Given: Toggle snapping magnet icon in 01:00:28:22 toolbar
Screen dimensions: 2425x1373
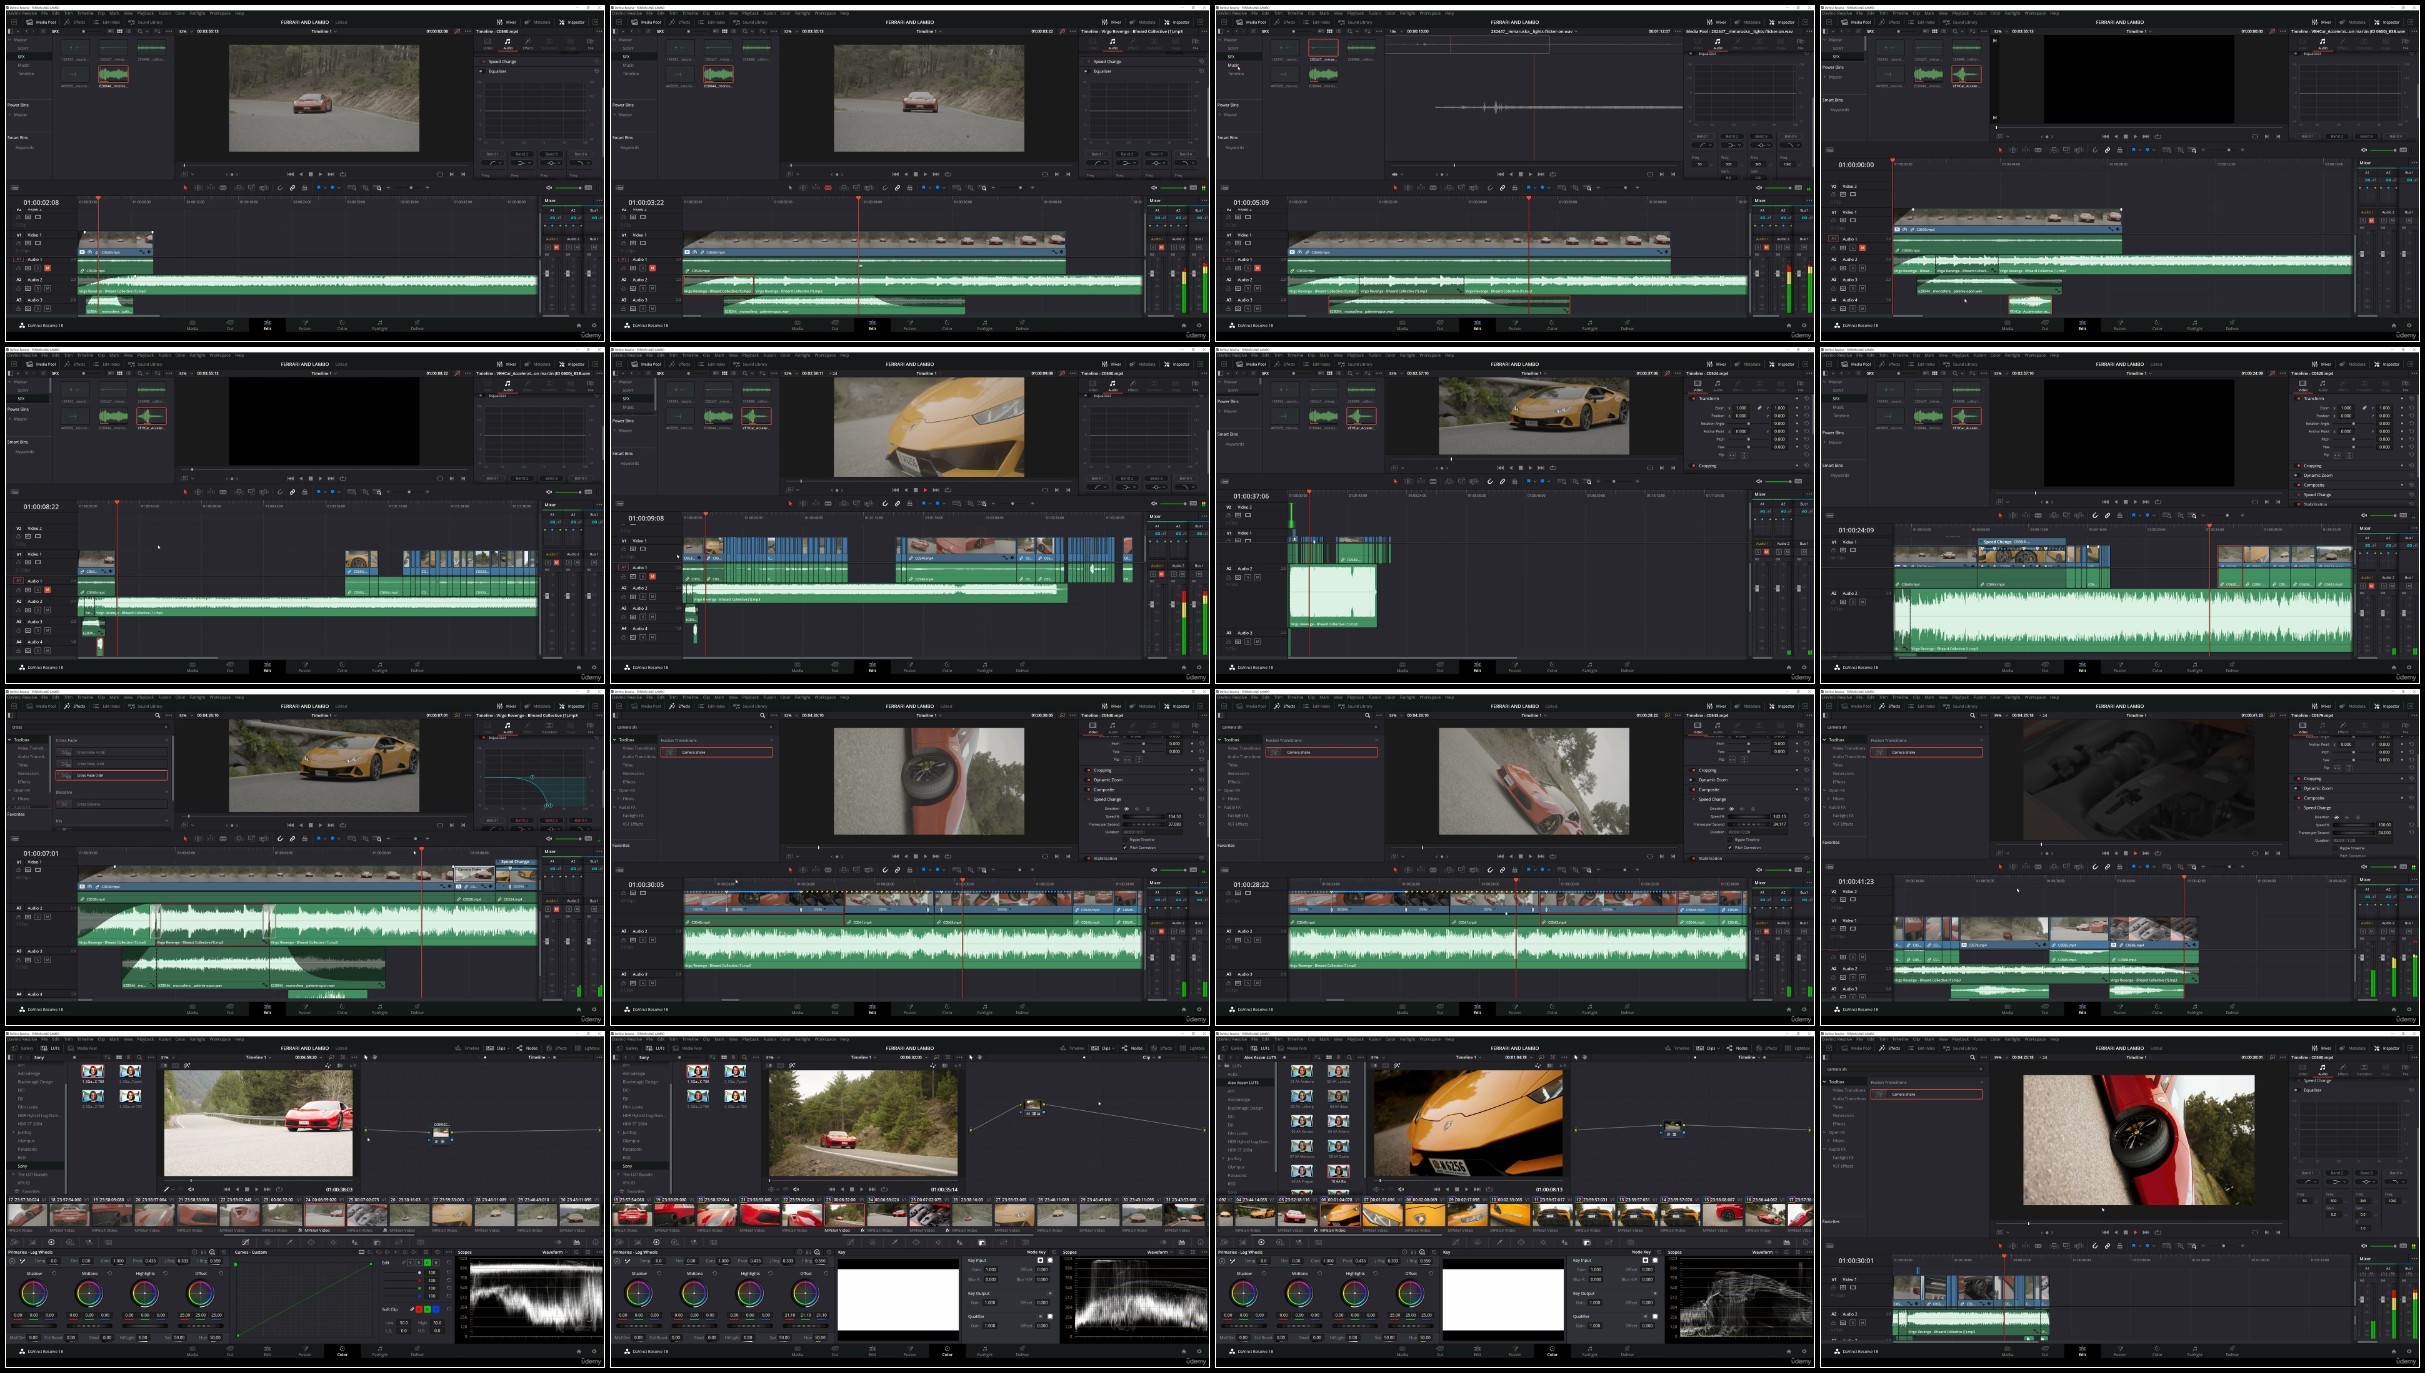Looking at the screenshot, I should pos(1490,869).
